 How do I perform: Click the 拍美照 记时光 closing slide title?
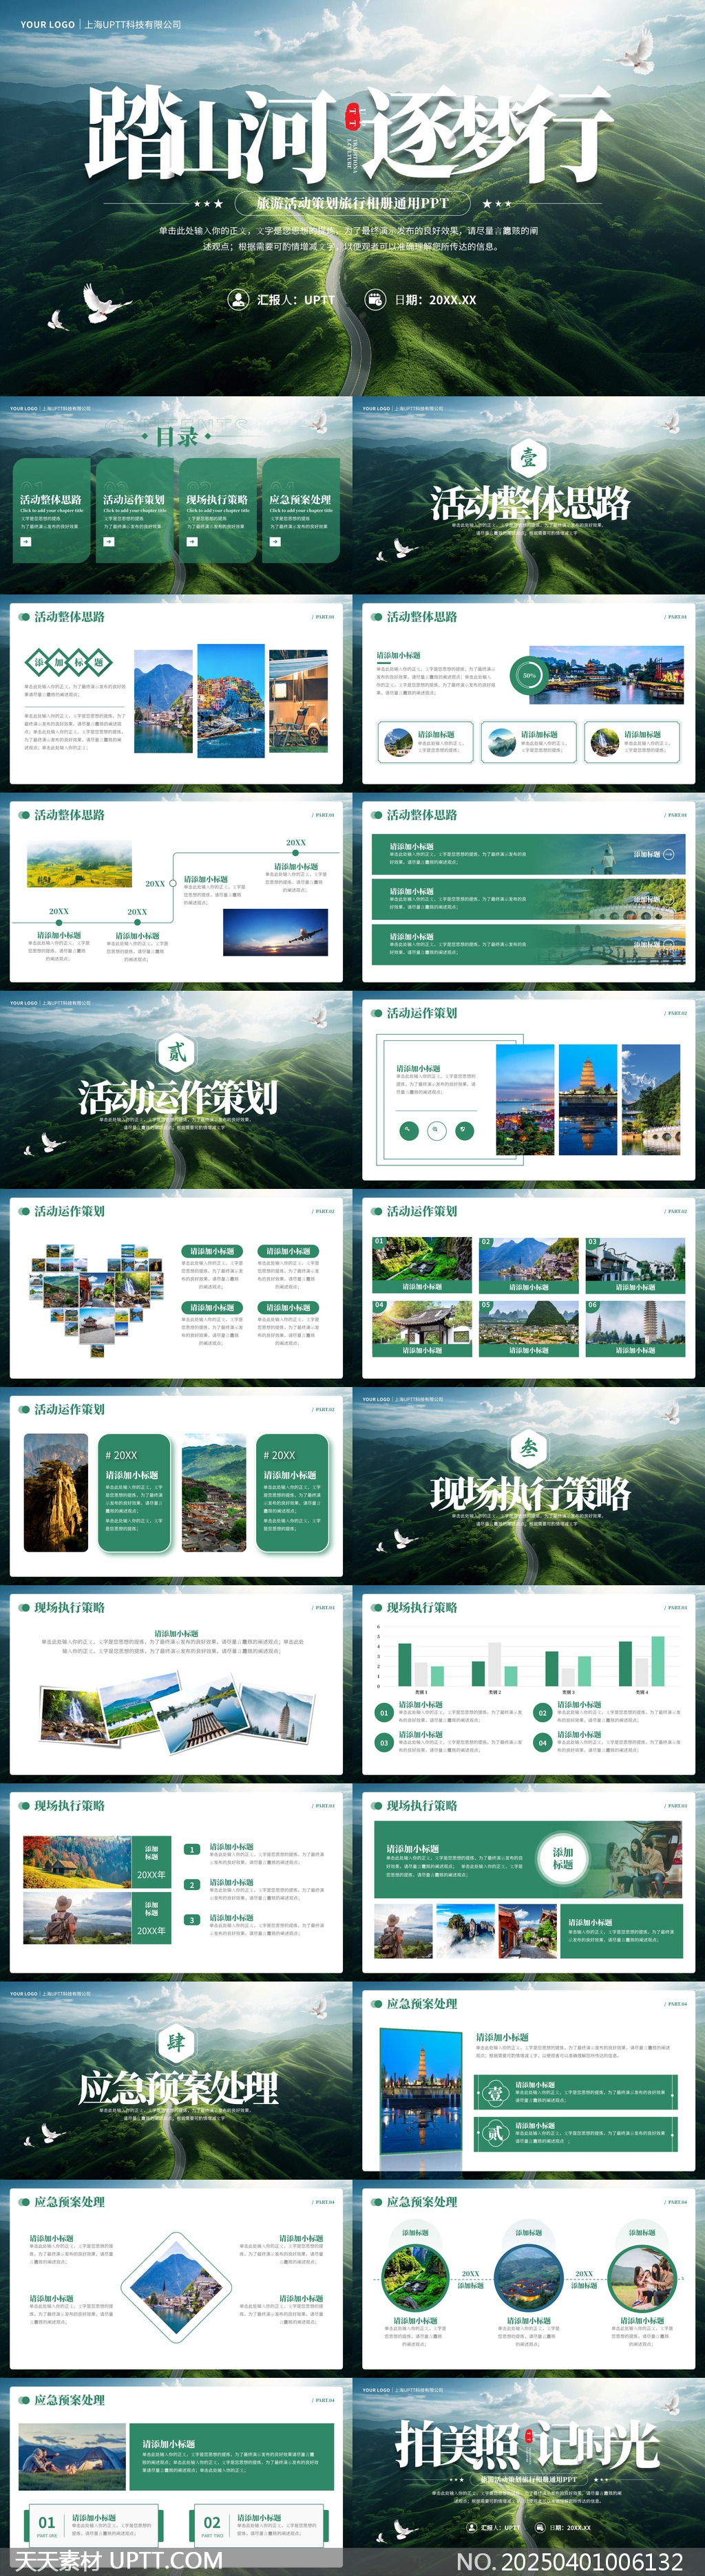tap(528, 2446)
